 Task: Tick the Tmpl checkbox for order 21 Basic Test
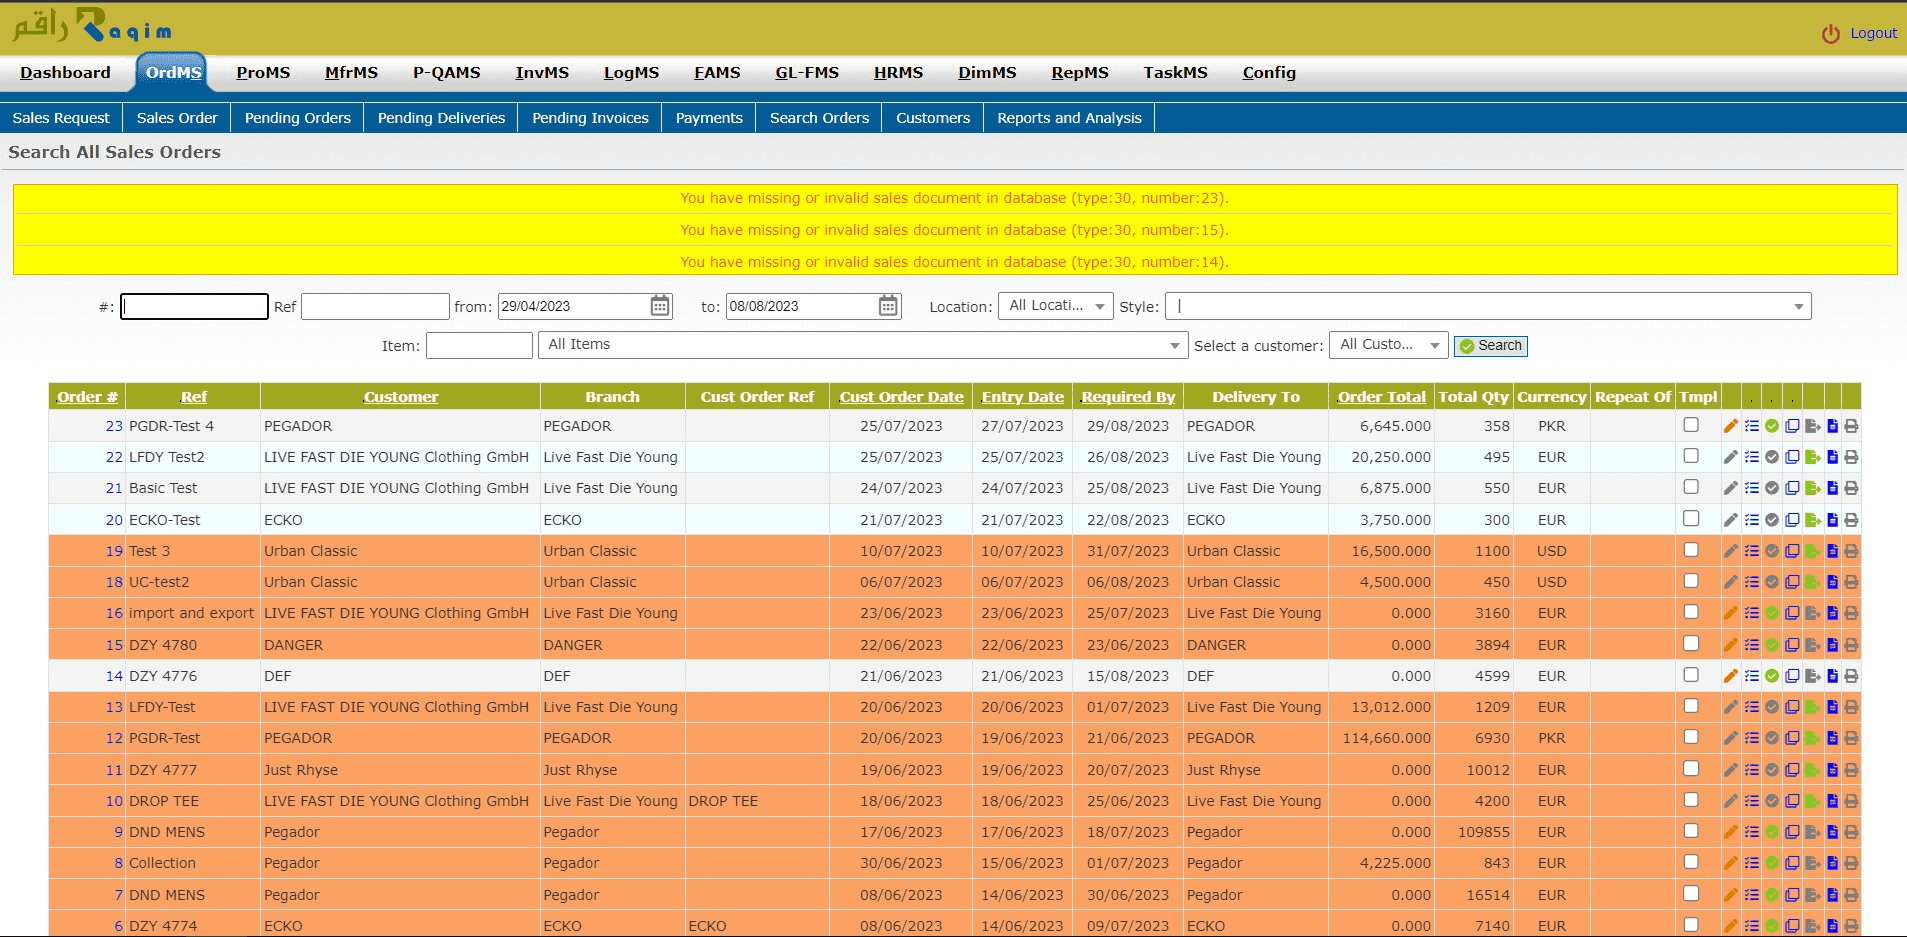1691,487
